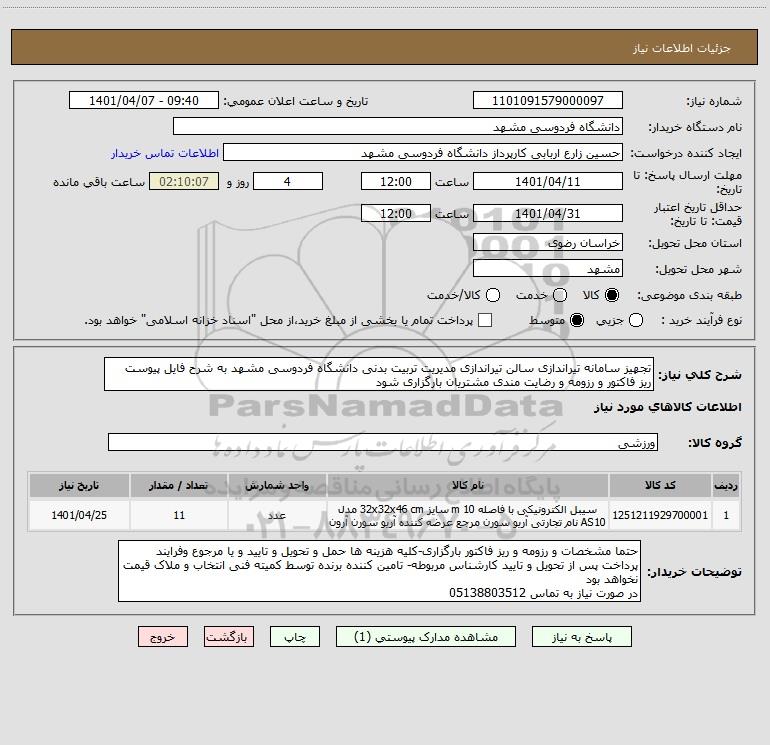Click the کد کالا column header

[x=660, y=485]
